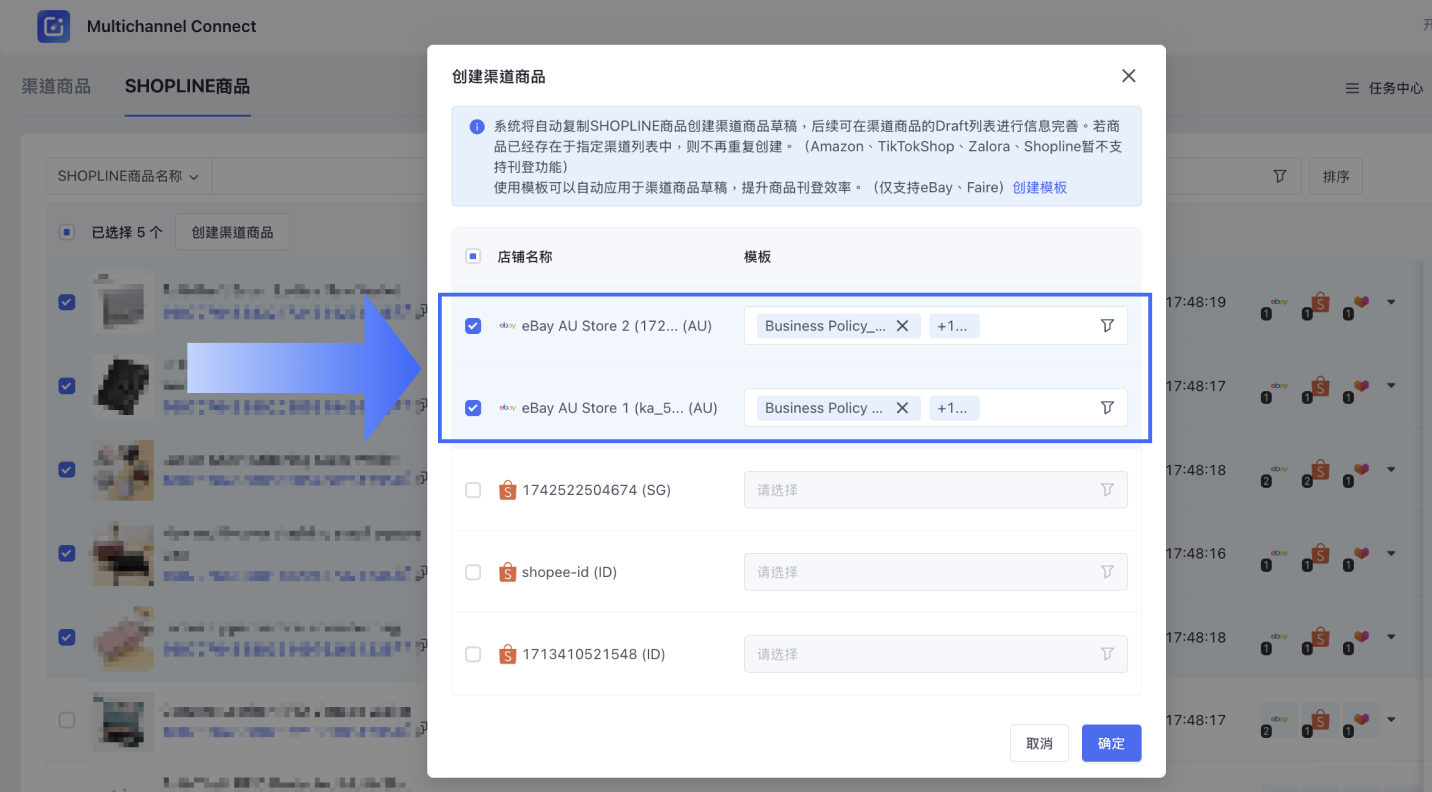Switch to the 渠道商品 tab
1432x792 pixels.
[x=56, y=87]
